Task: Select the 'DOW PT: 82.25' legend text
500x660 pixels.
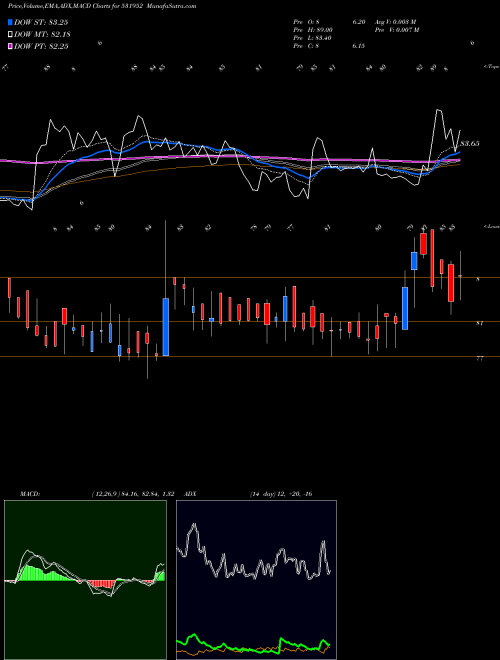Action: click(41, 46)
